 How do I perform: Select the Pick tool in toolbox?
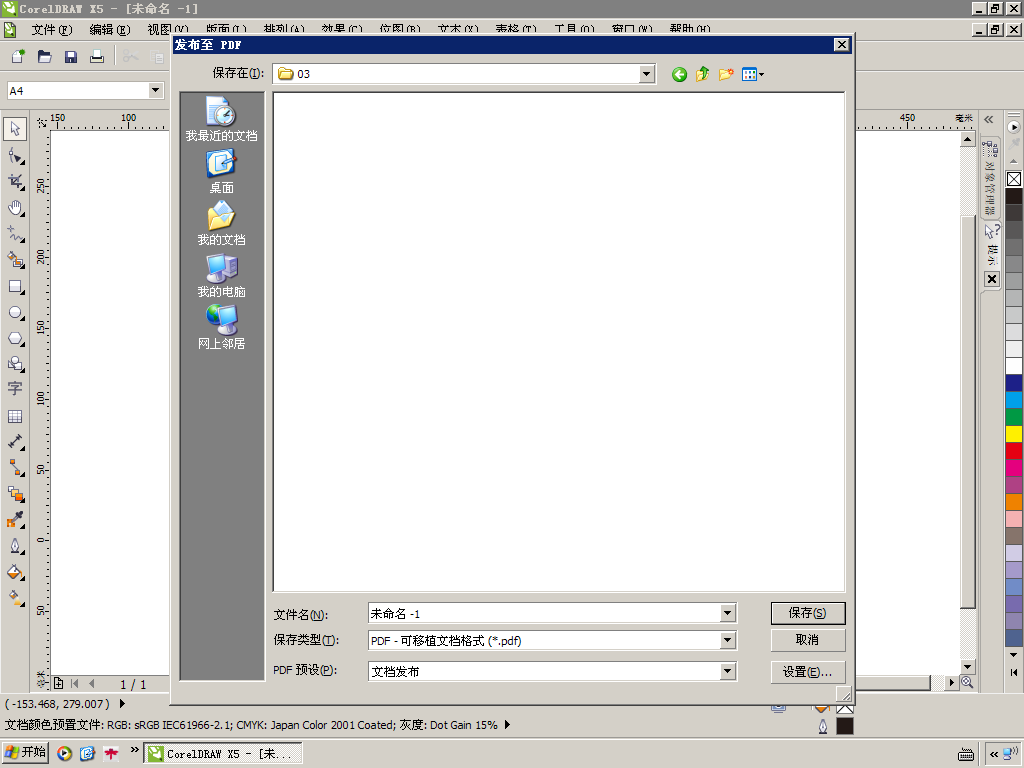15,129
